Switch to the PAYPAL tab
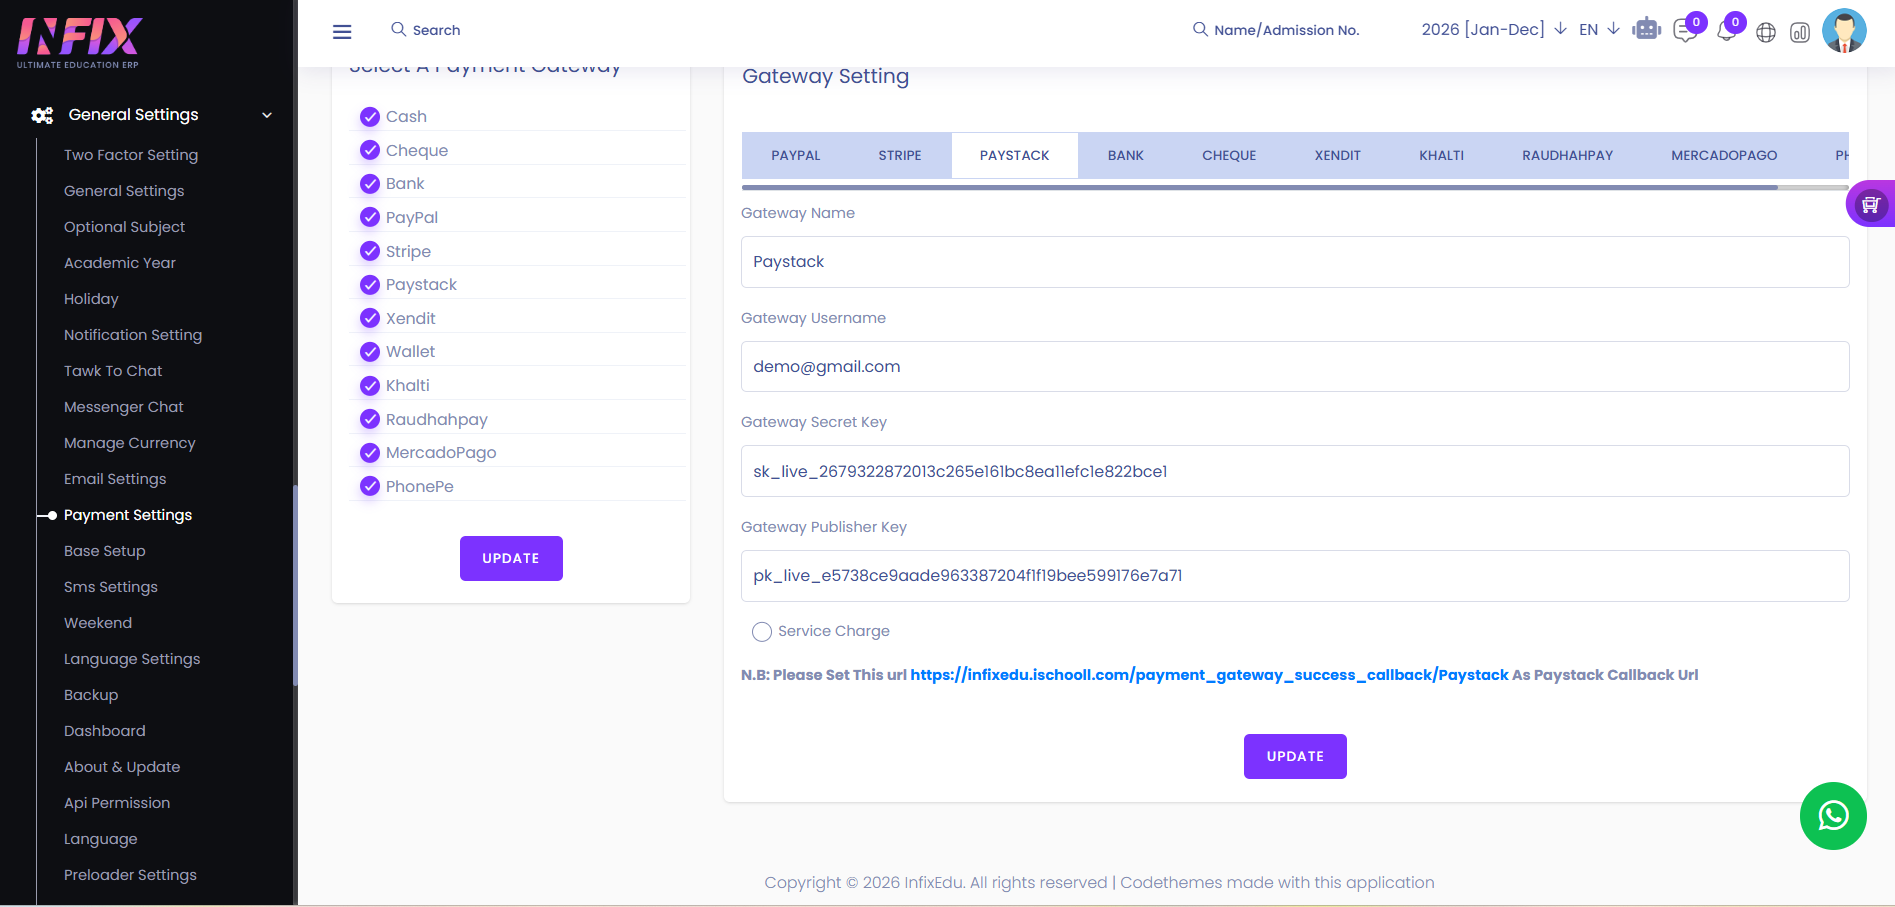 tap(796, 155)
